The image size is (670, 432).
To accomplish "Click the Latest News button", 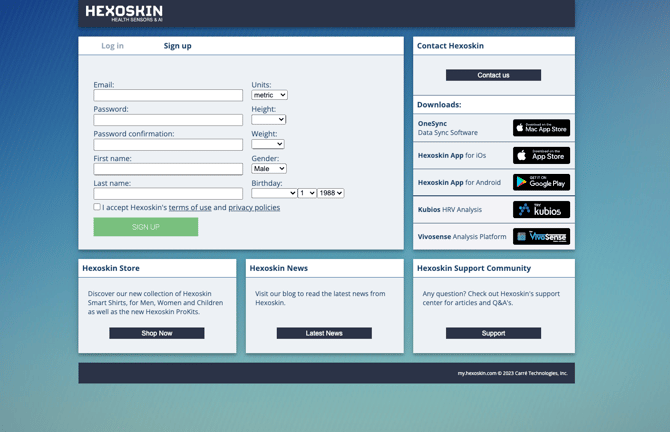I will [324, 333].
